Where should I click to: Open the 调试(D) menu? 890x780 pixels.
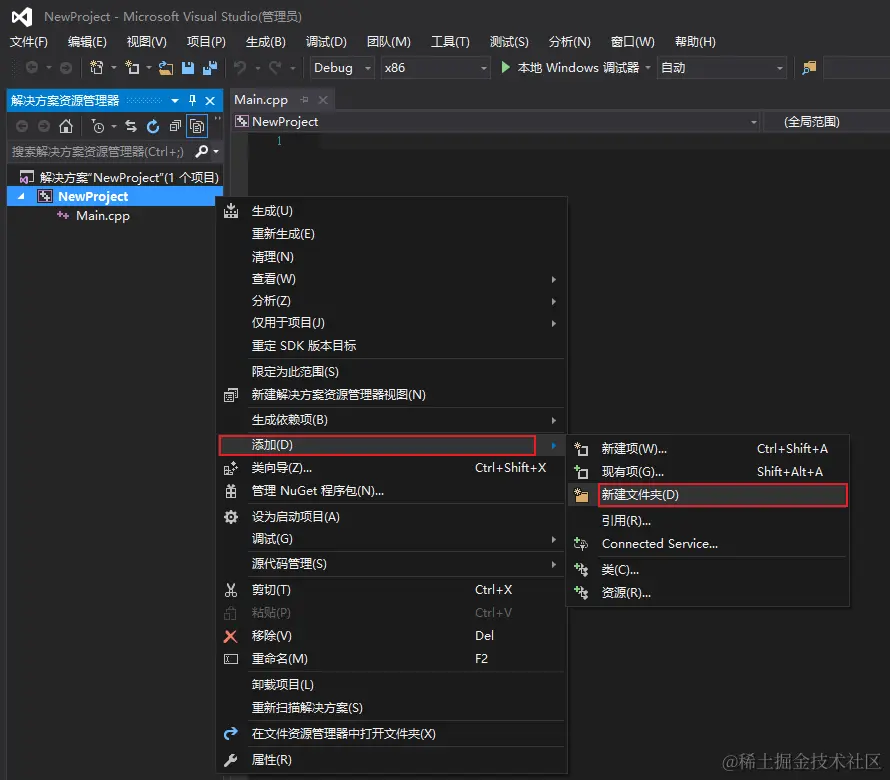[x=326, y=41]
